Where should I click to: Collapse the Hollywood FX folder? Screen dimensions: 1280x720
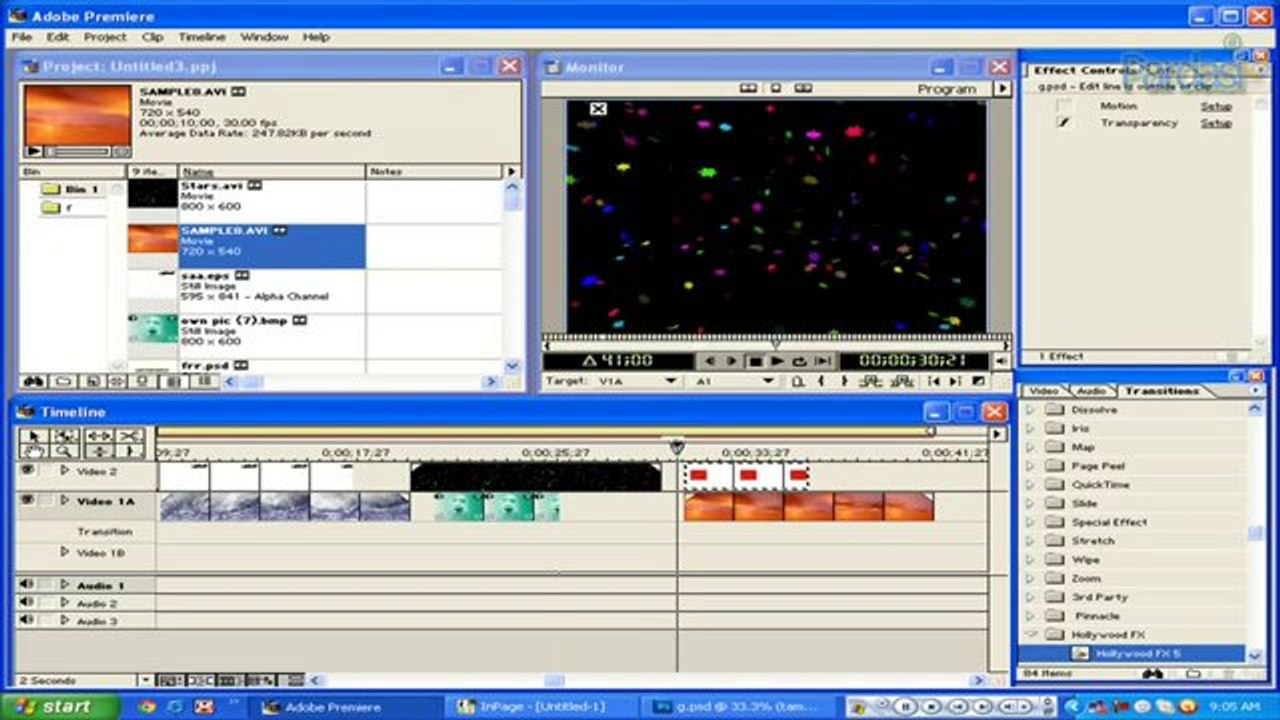(1031, 635)
